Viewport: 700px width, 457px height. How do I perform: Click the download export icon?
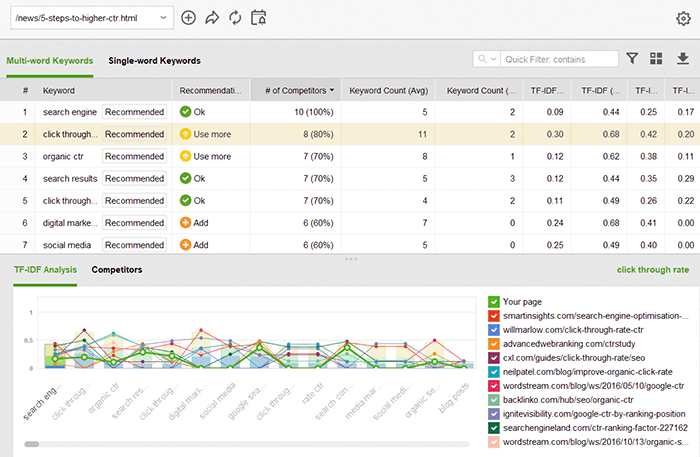[683, 58]
